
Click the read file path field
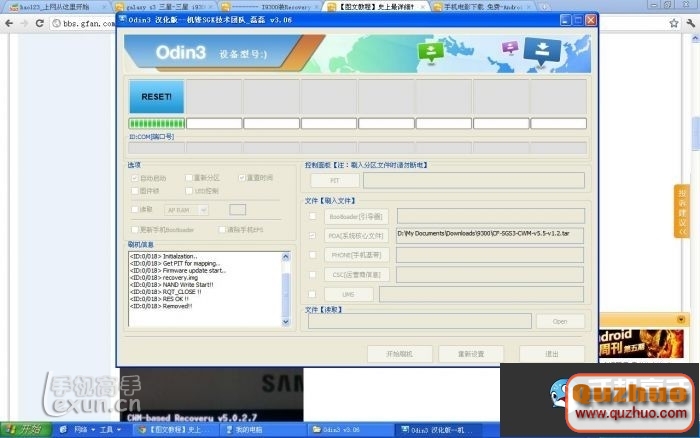420,321
